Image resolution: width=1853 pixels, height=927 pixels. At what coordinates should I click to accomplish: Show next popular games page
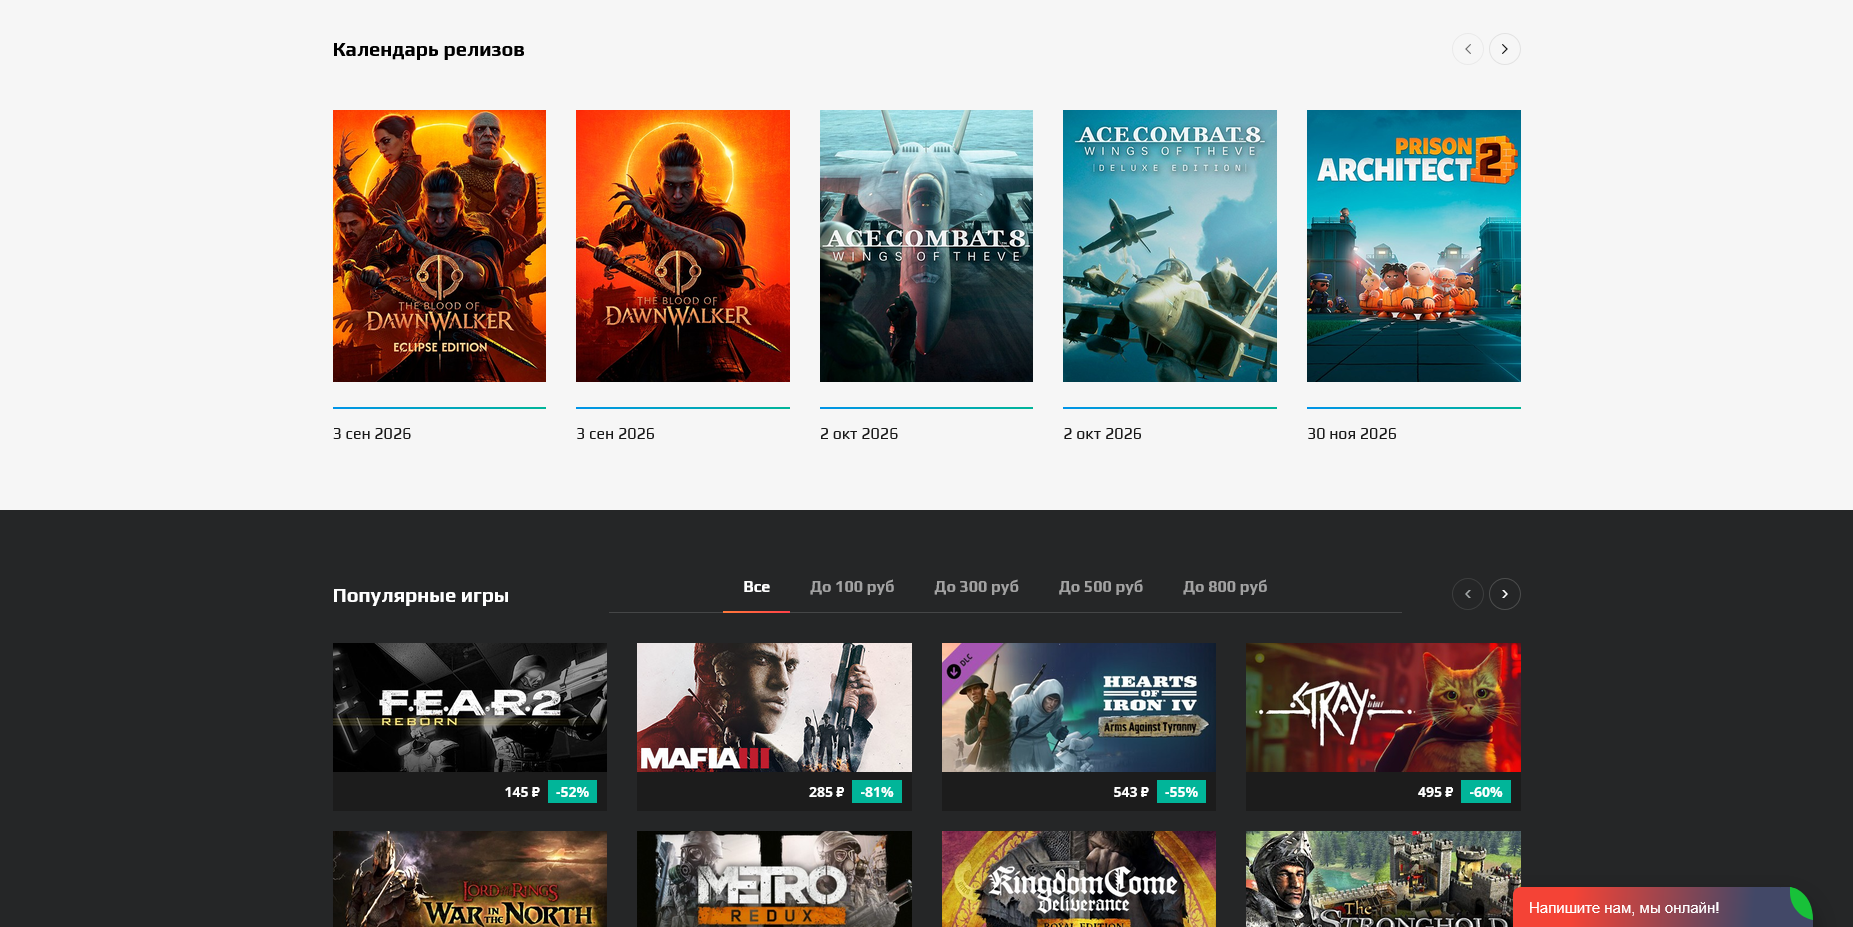[x=1504, y=594]
